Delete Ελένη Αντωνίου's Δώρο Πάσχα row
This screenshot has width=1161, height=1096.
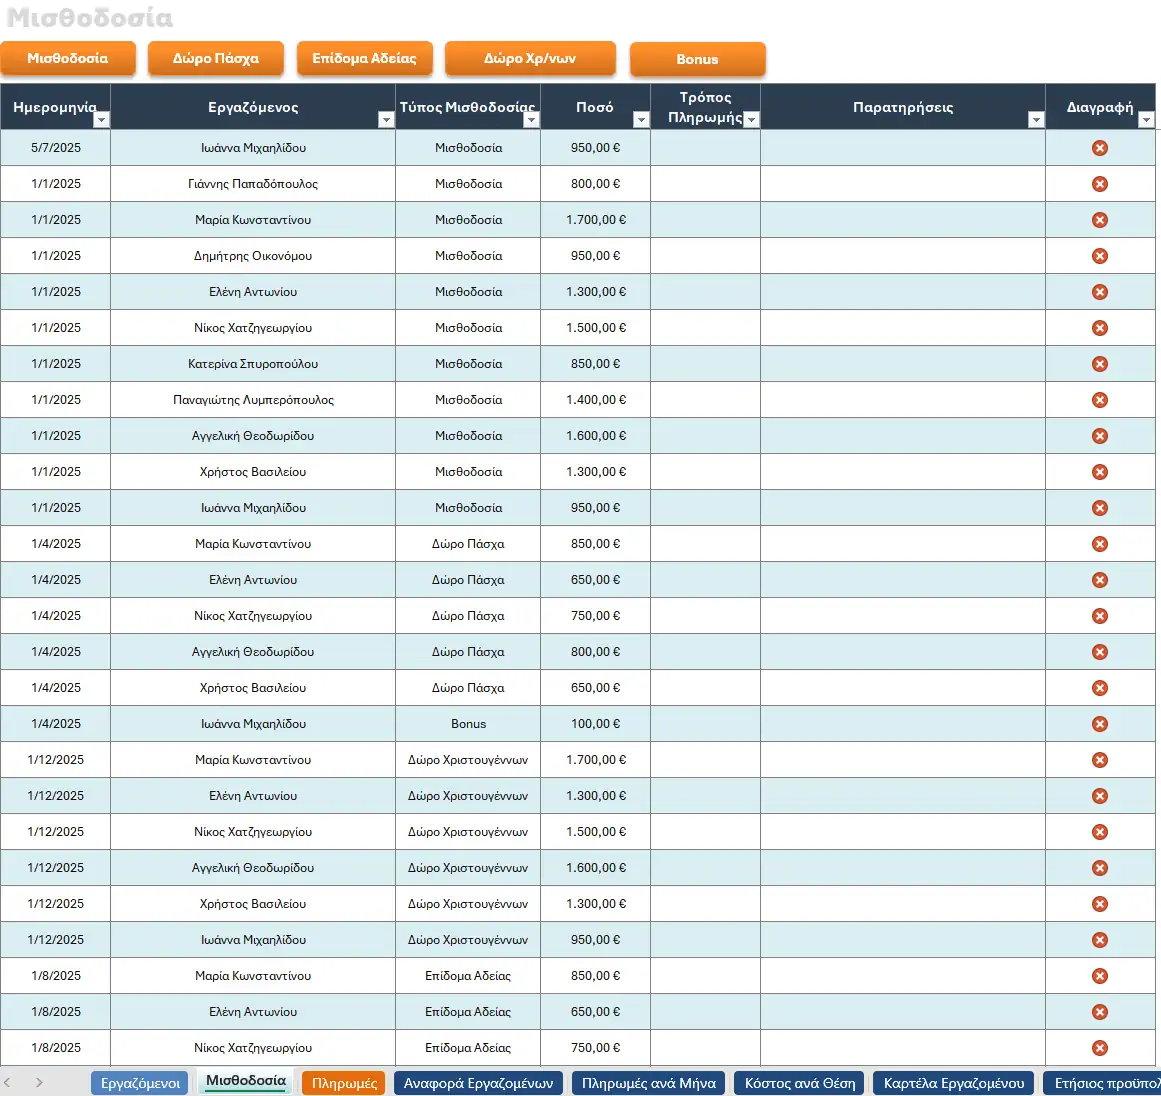(x=1100, y=580)
